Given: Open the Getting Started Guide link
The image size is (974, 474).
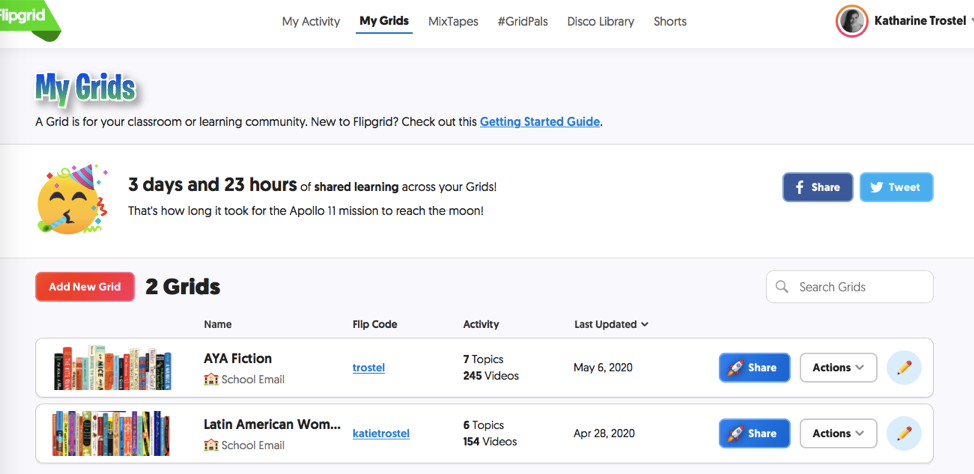Looking at the screenshot, I should (540, 122).
